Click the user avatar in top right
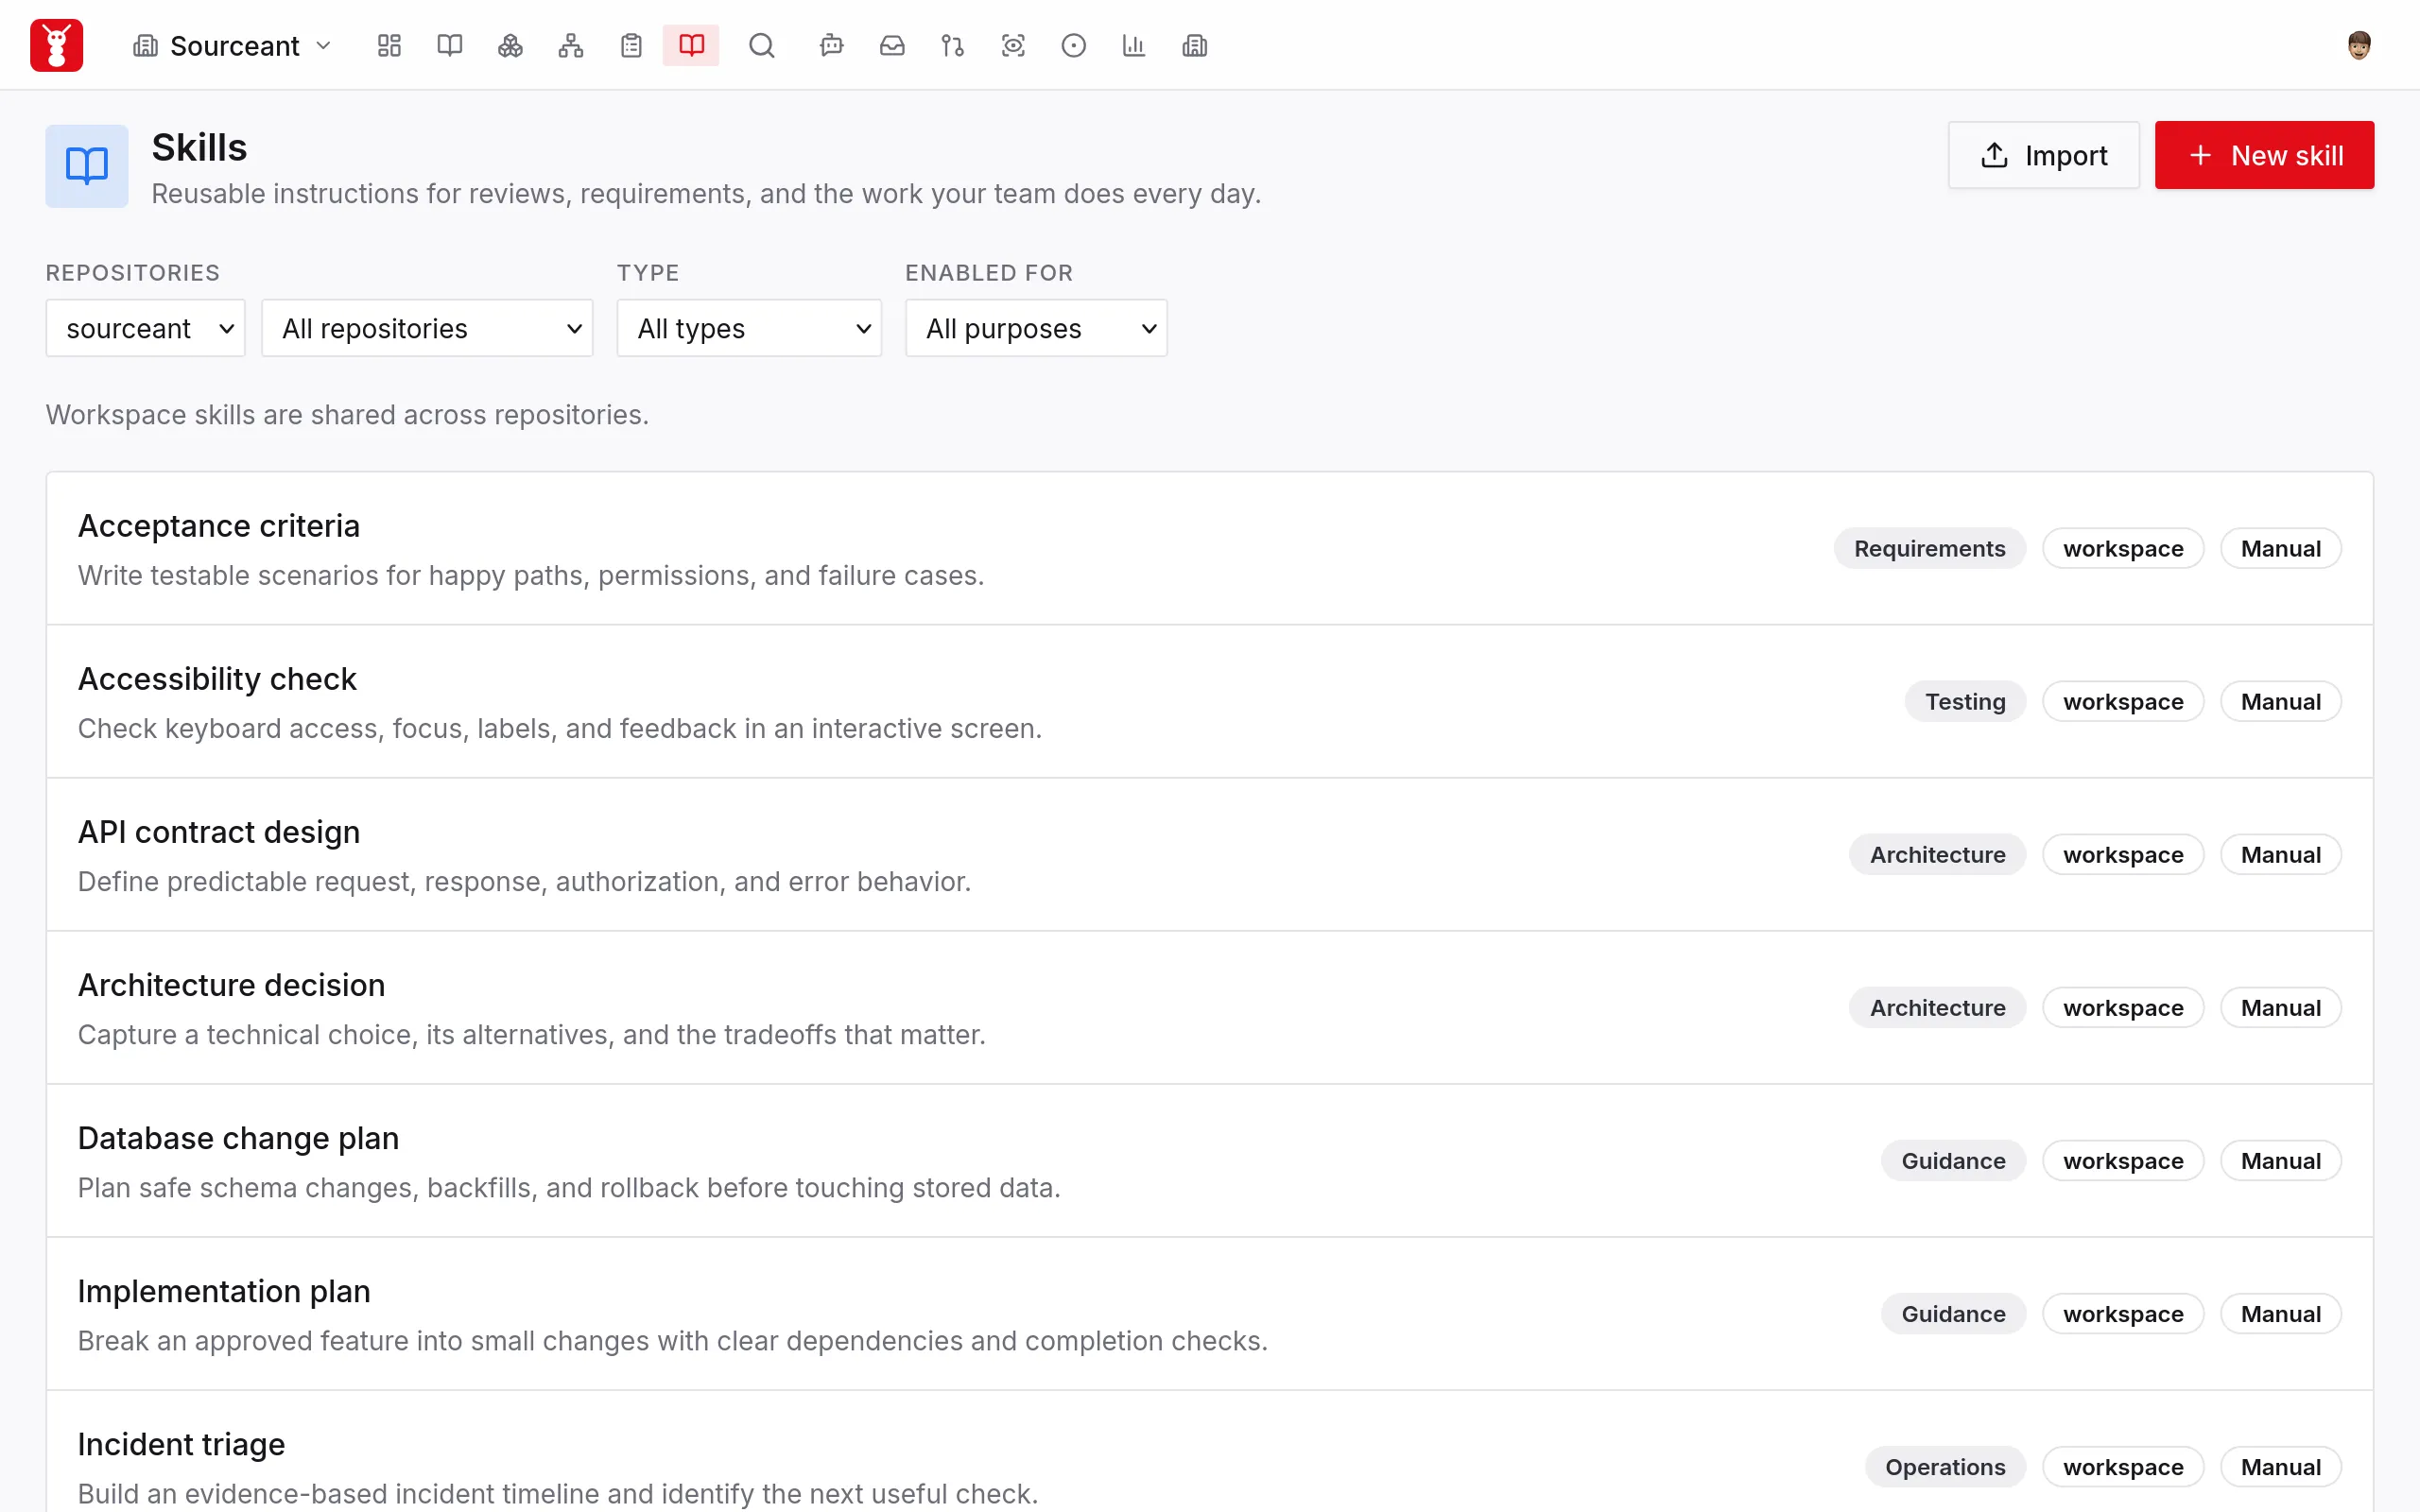Viewport: 2420px width, 1512px height. tap(2359, 45)
